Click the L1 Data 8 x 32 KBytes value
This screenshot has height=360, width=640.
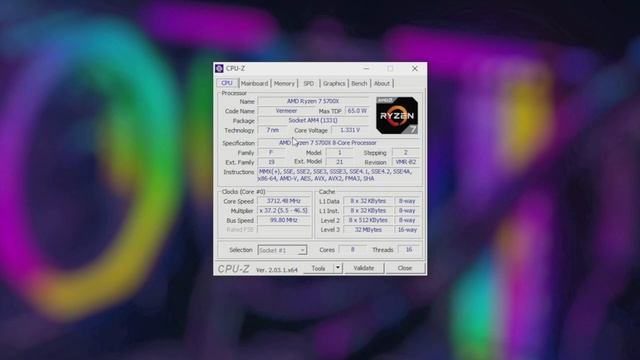368,201
